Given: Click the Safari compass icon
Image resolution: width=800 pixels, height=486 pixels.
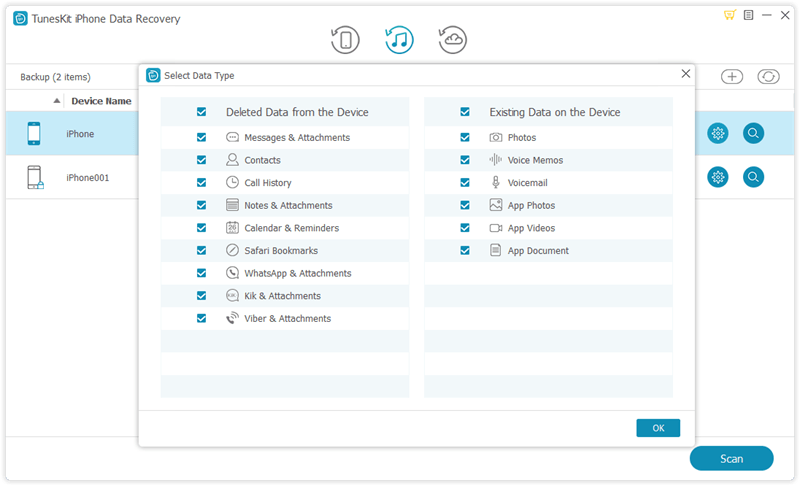Looking at the screenshot, I should 232,250.
